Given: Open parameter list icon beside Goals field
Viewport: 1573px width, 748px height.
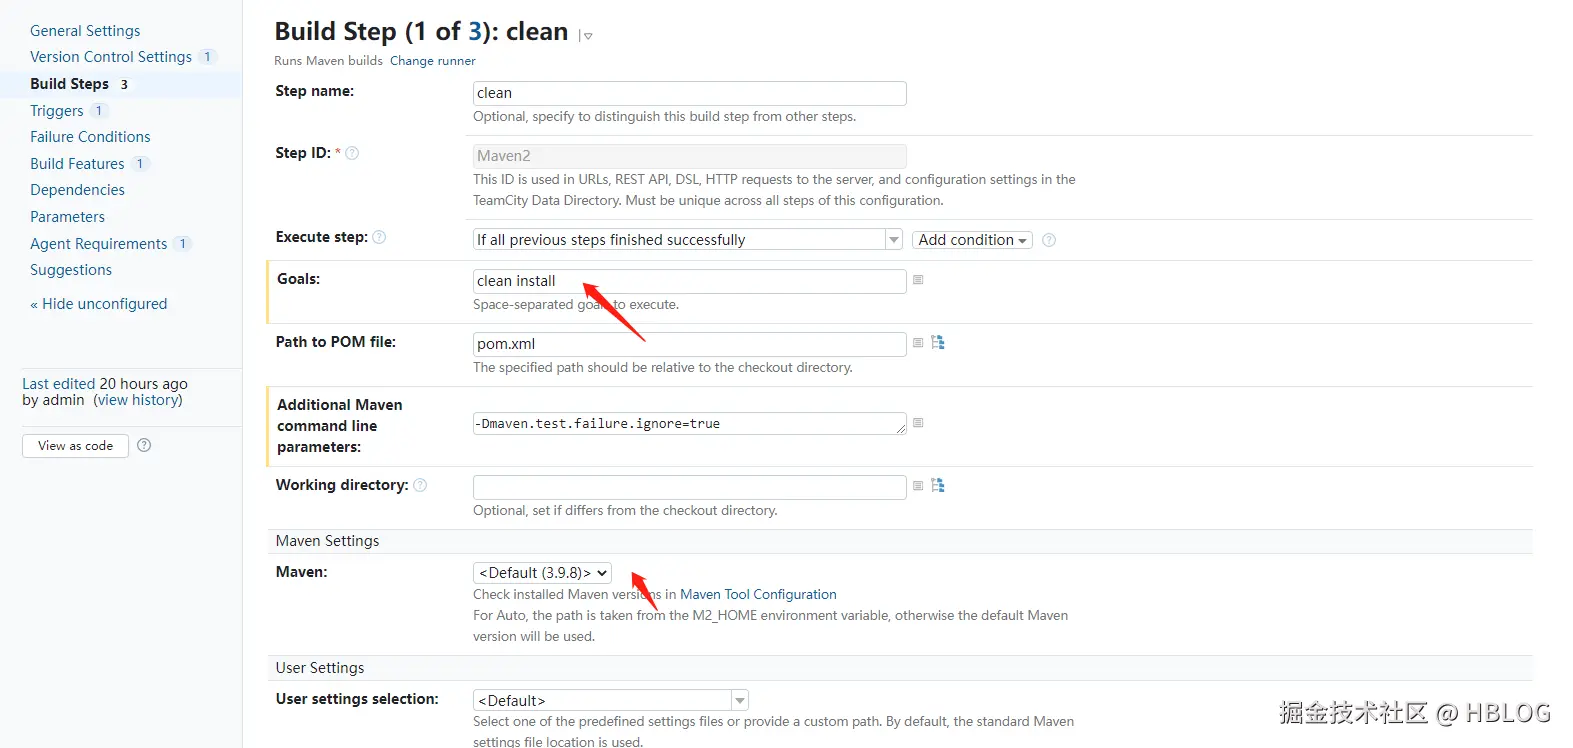Looking at the screenshot, I should (918, 280).
